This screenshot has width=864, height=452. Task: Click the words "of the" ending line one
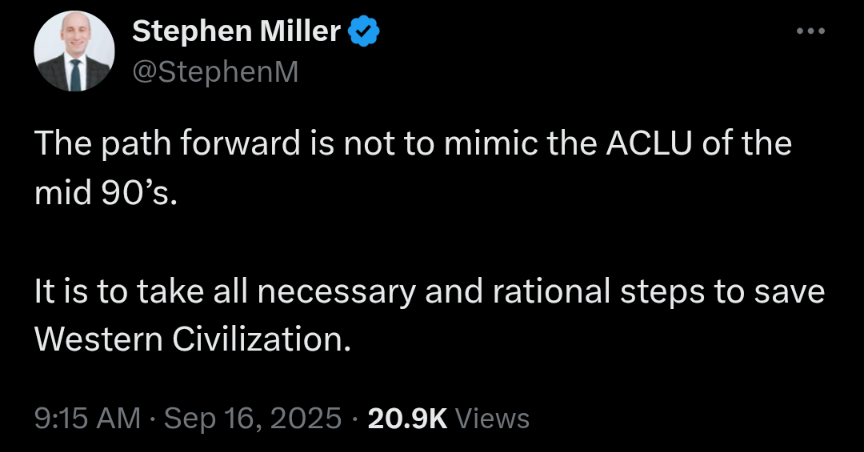[747, 143]
